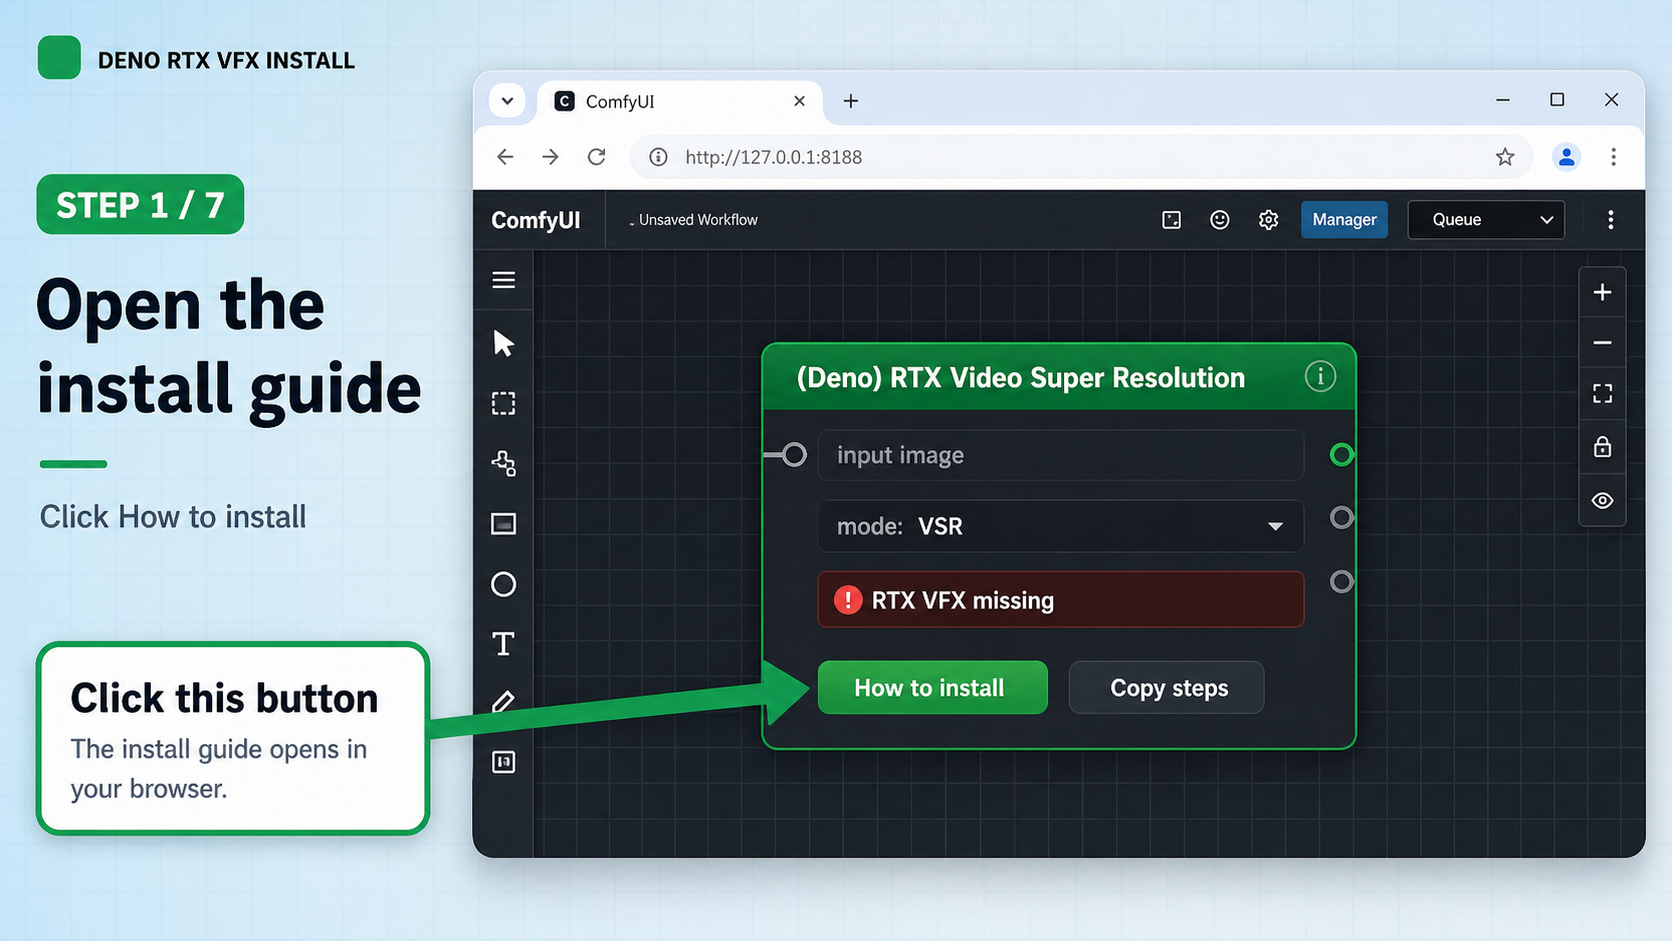Image resolution: width=1672 pixels, height=941 pixels.
Task: Reload the browser page
Action: 597,157
